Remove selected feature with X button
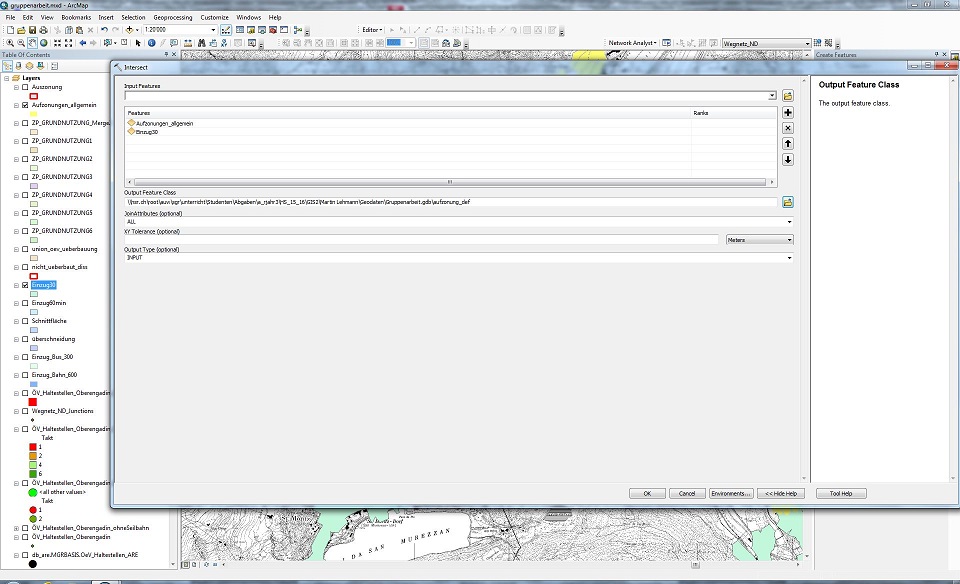The height and width of the screenshot is (584, 960). tap(788, 128)
